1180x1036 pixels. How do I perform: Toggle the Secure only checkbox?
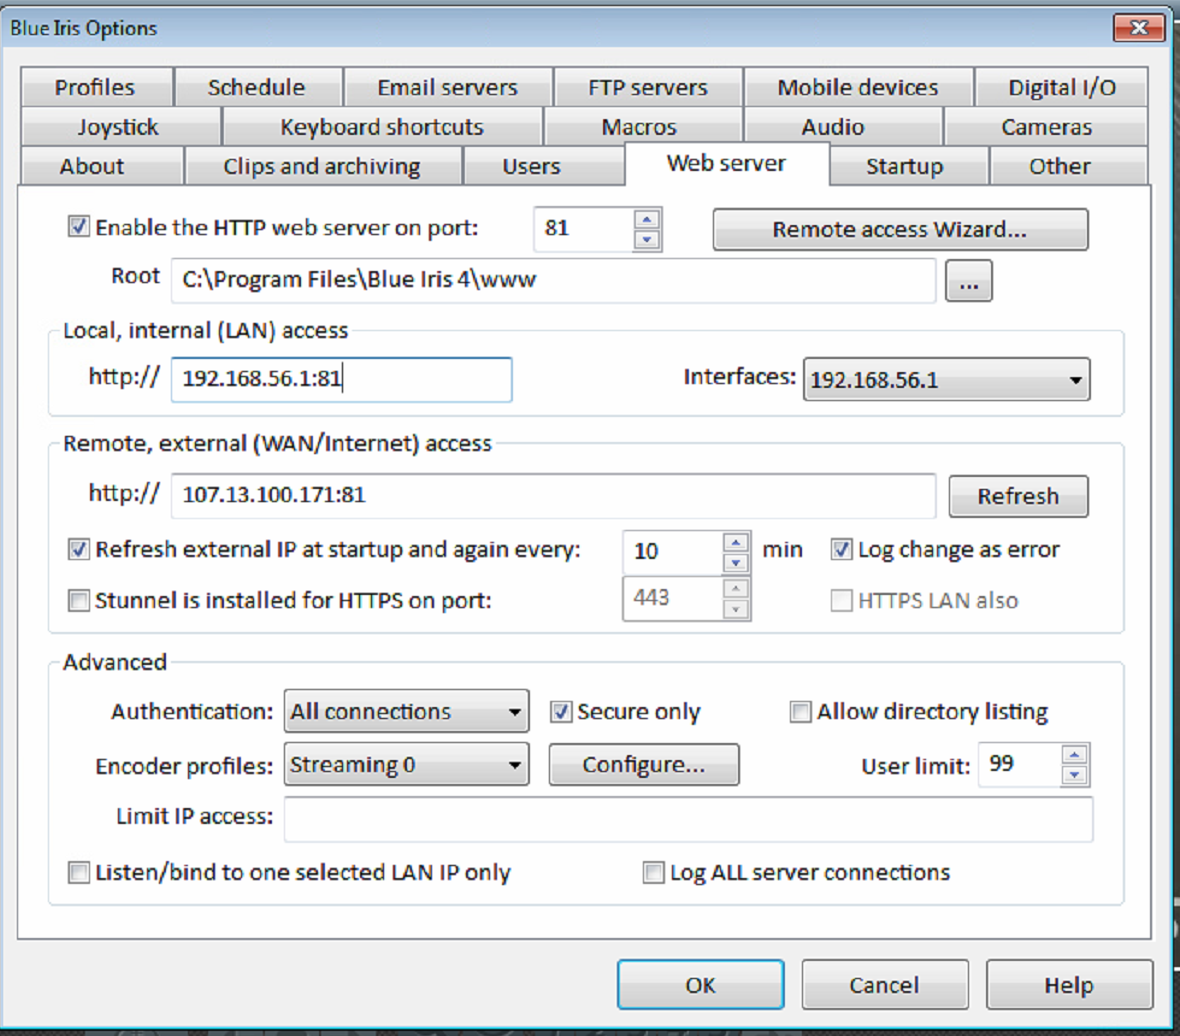(561, 712)
